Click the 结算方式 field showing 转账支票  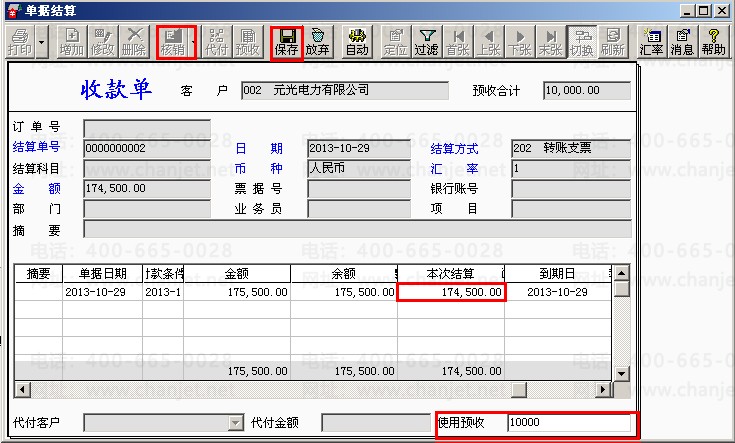pyautogui.click(x=571, y=149)
